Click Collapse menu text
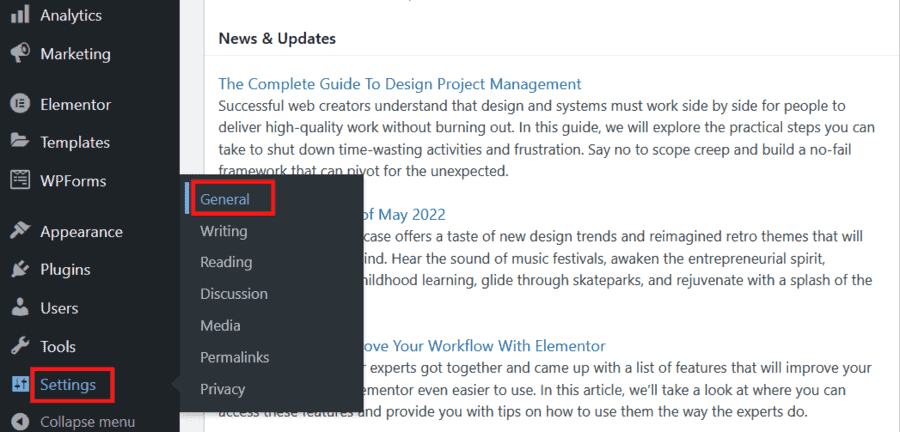 click(87, 422)
